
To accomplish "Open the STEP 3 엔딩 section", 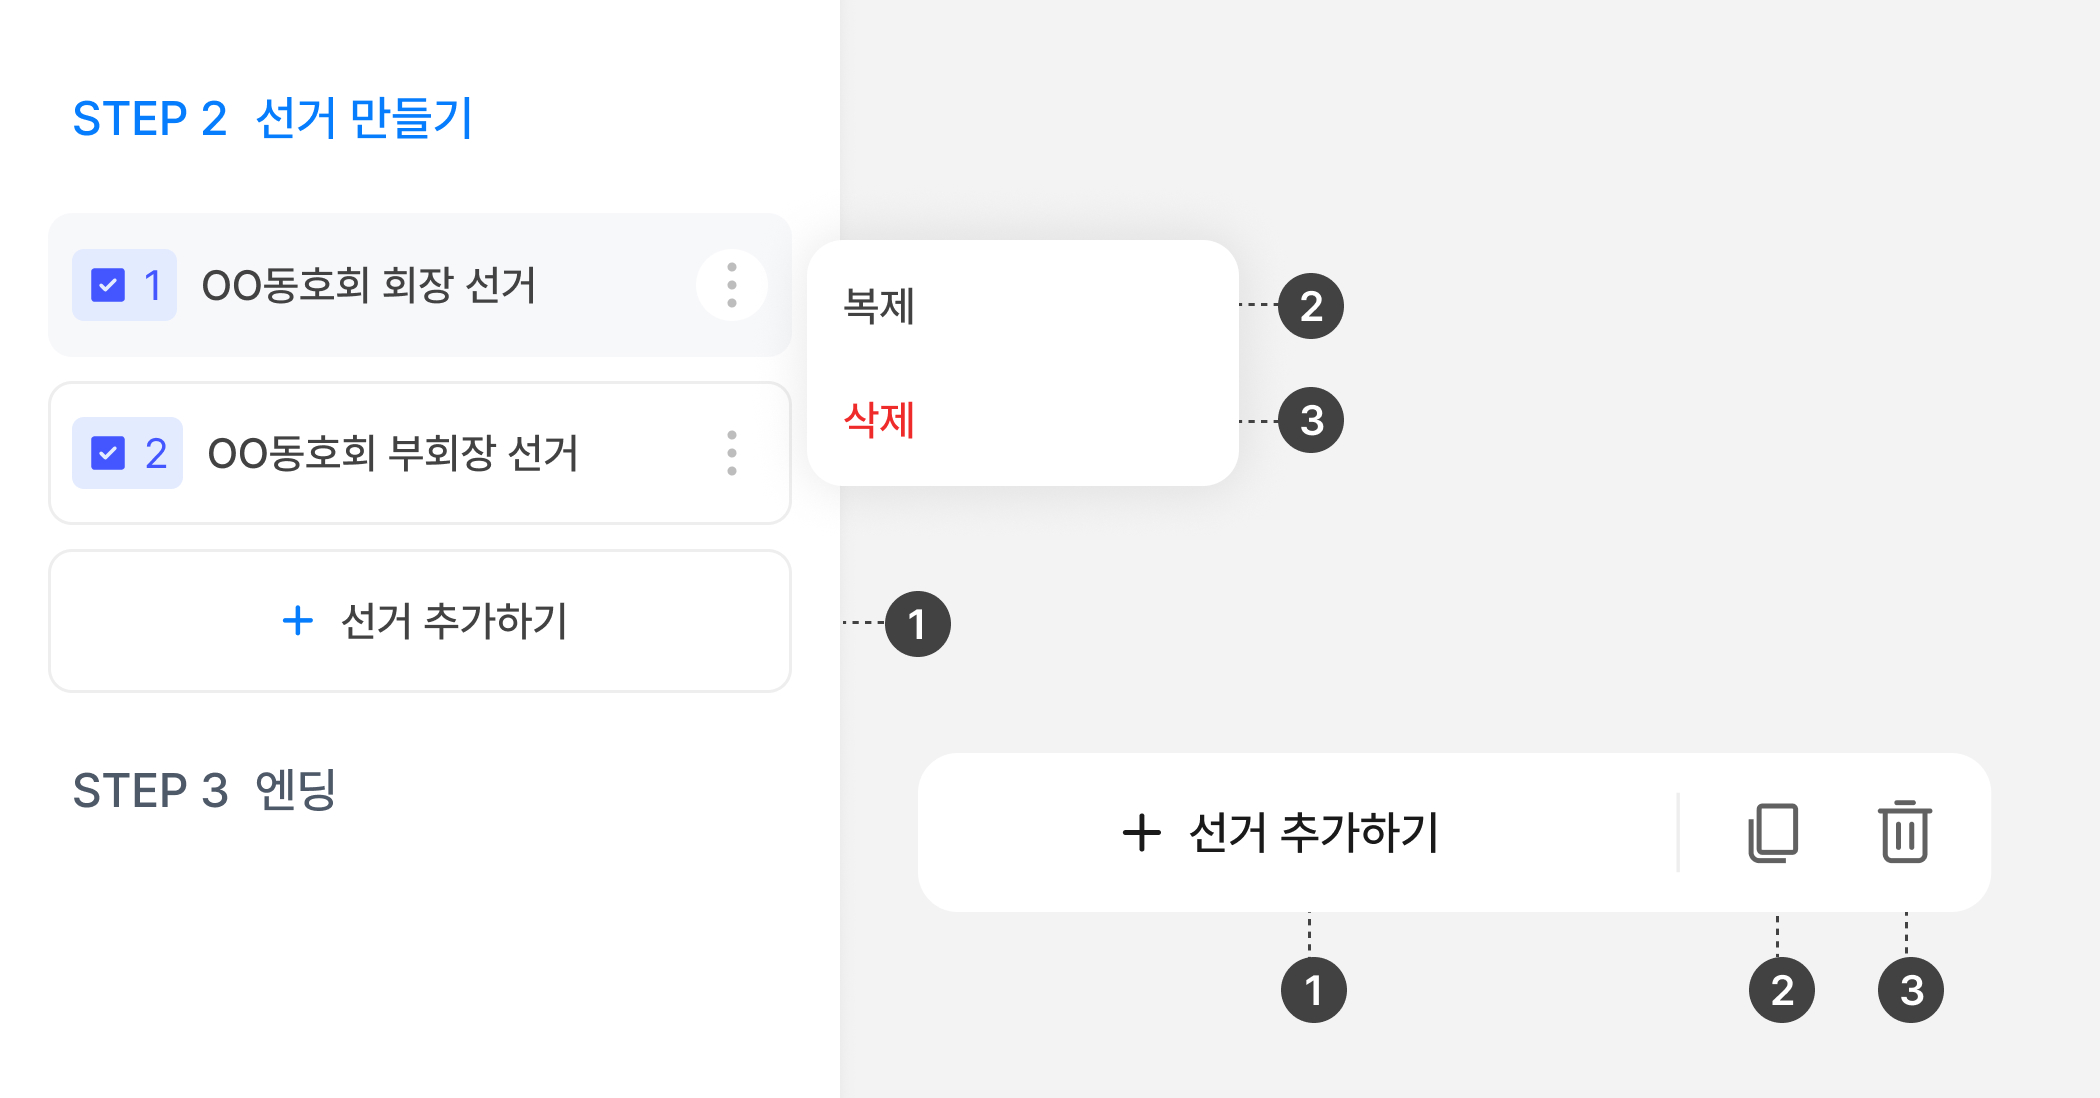I will [x=204, y=790].
